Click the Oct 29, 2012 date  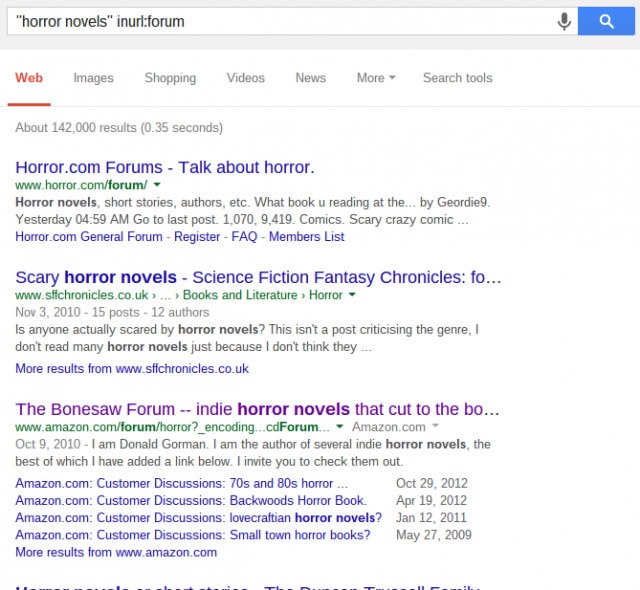[x=432, y=484]
